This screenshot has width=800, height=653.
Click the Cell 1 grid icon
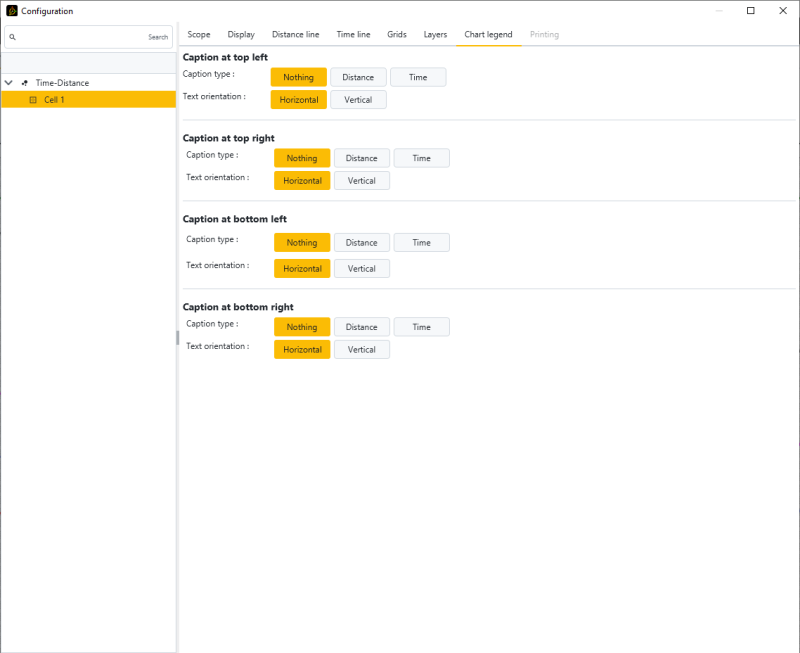32,100
